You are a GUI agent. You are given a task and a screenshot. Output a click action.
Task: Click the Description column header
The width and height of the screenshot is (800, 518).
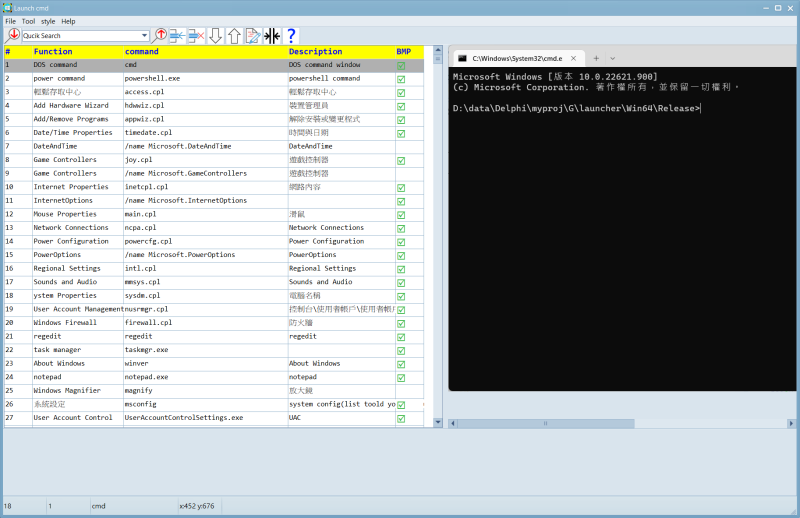pos(341,52)
